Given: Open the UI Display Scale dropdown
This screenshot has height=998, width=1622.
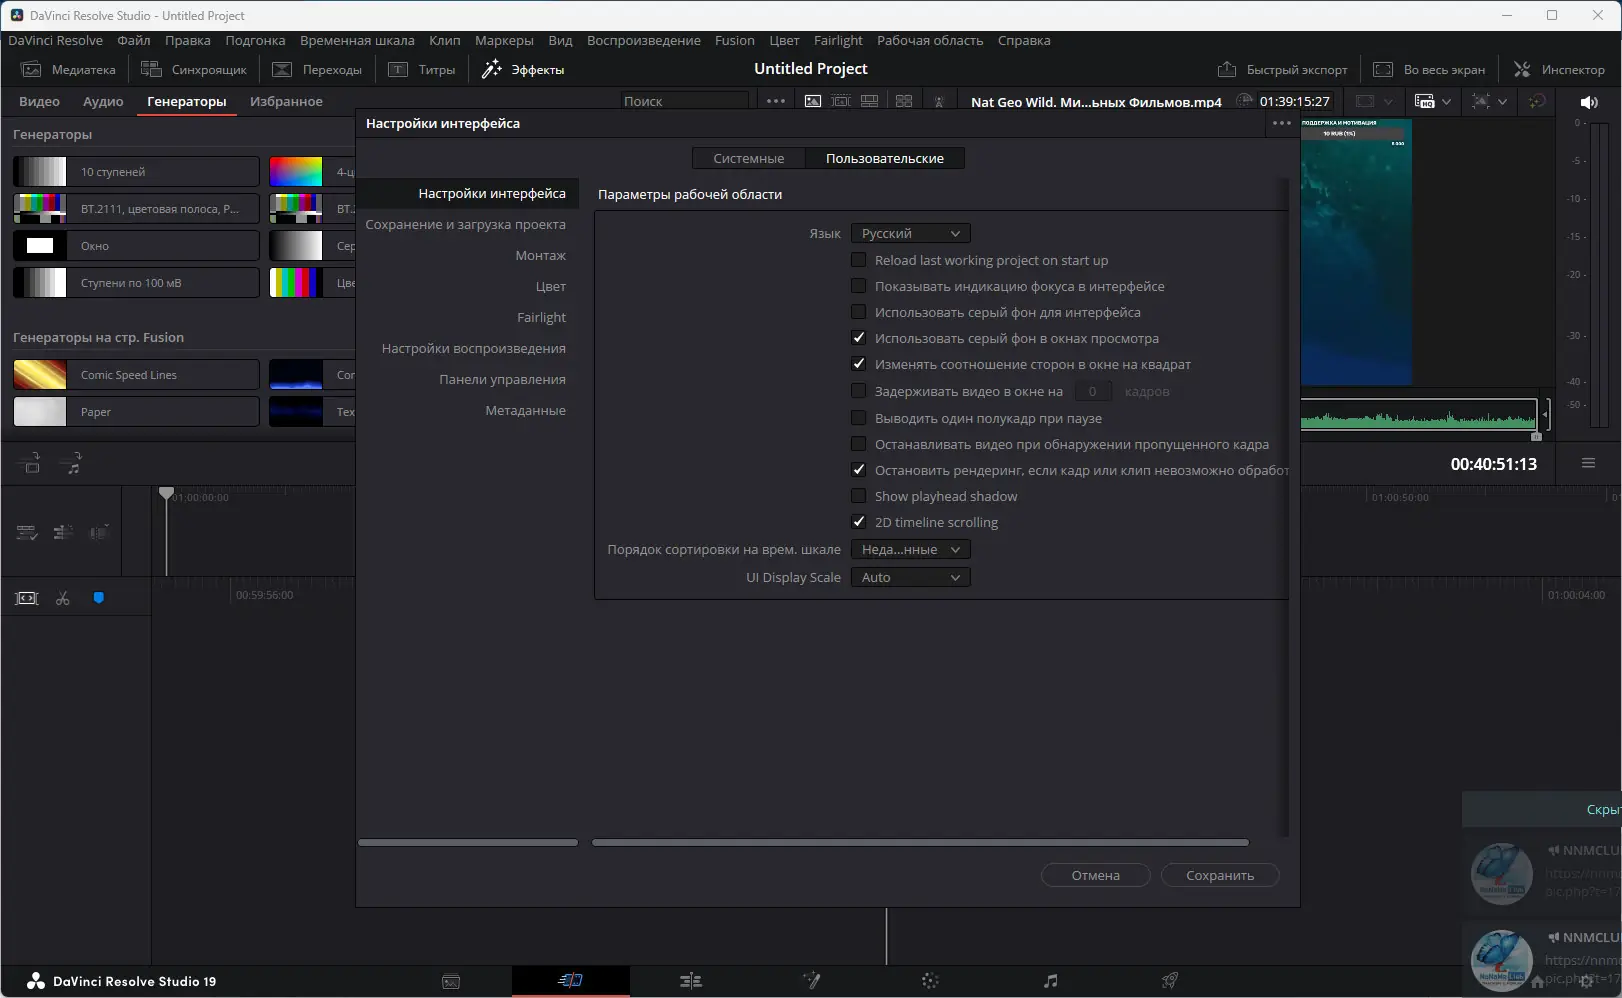Looking at the screenshot, I should pyautogui.click(x=910, y=577).
